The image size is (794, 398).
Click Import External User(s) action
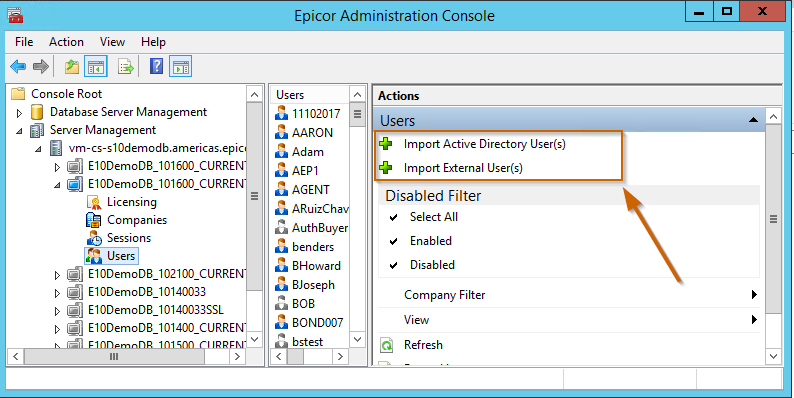point(463,168)
